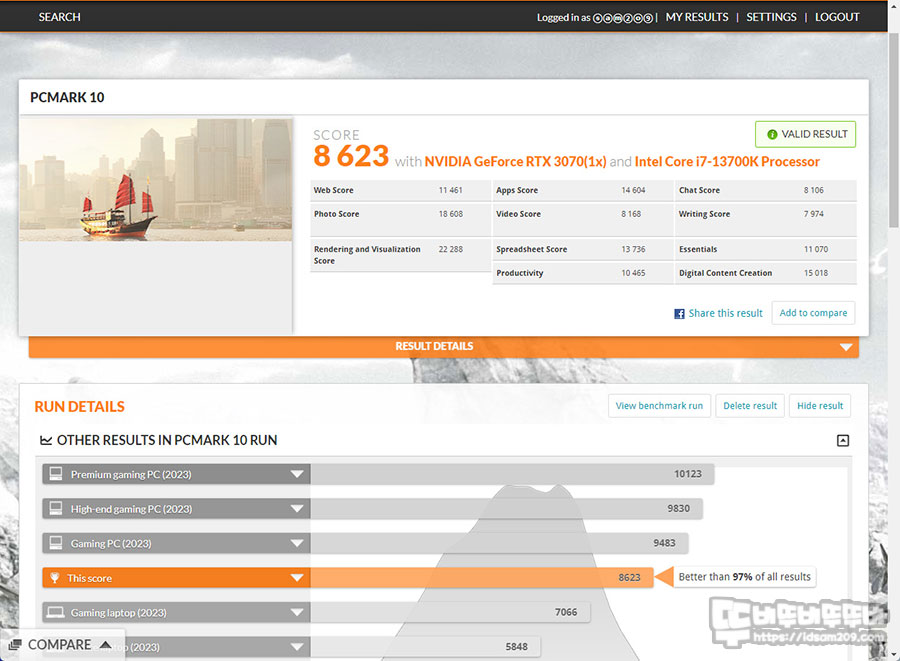Click the PCMARK 10 heading
Screen dimensions: 900x661
pos(67,98)
